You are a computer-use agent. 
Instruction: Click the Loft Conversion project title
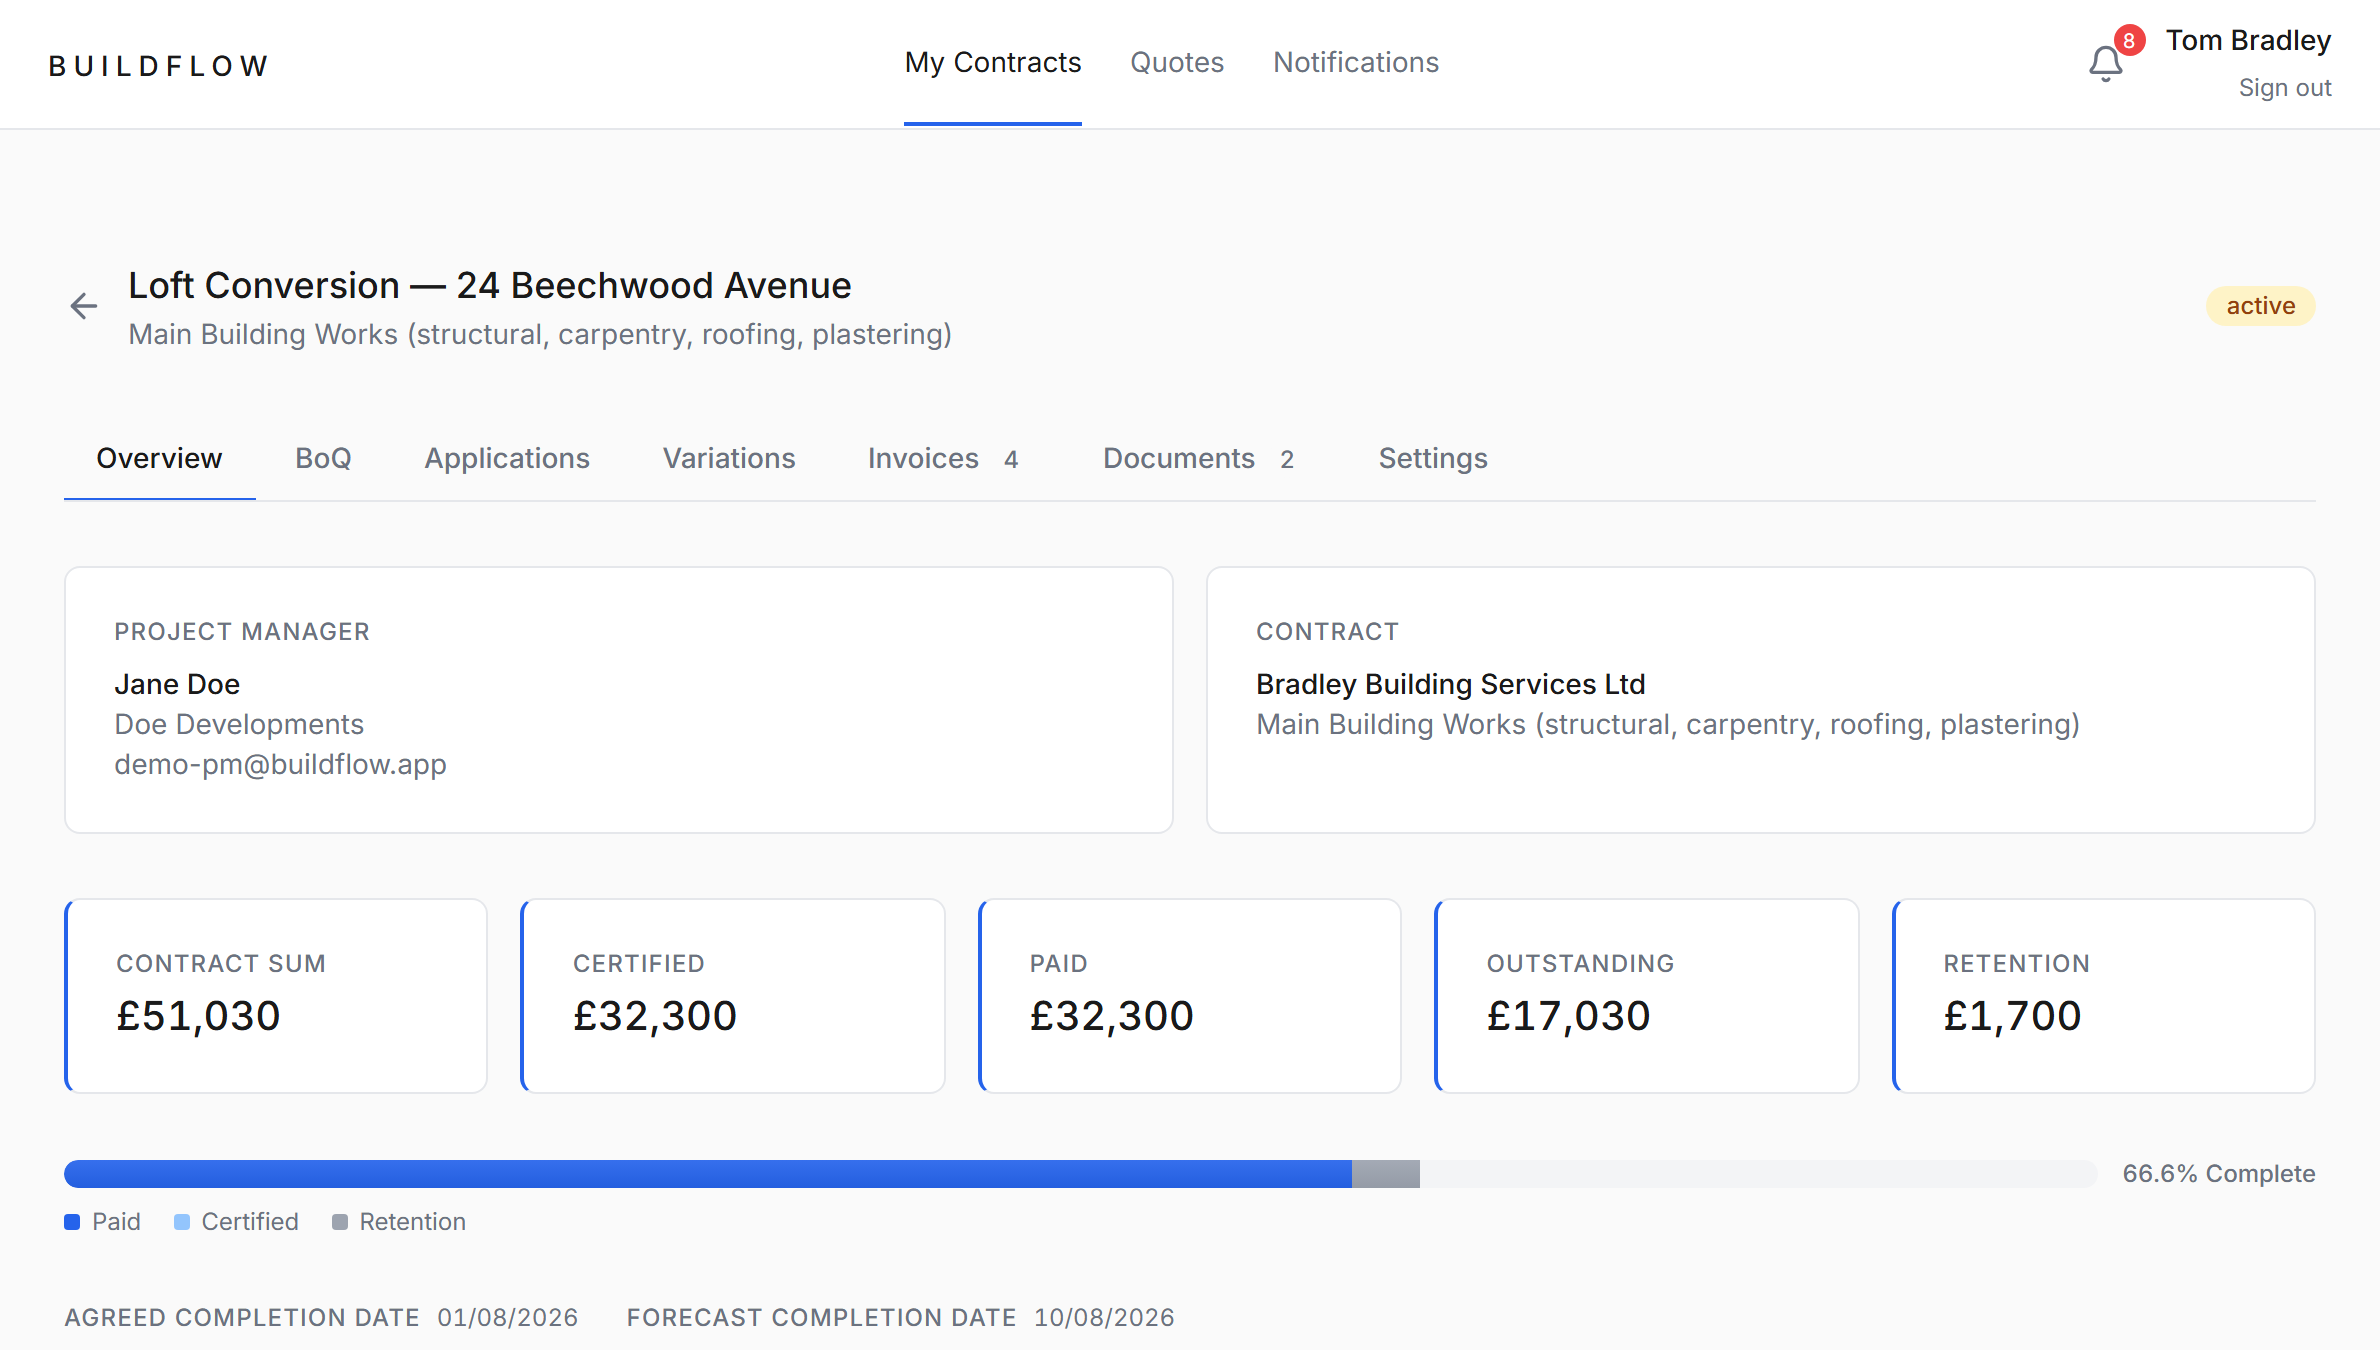(x=490, y=286)
